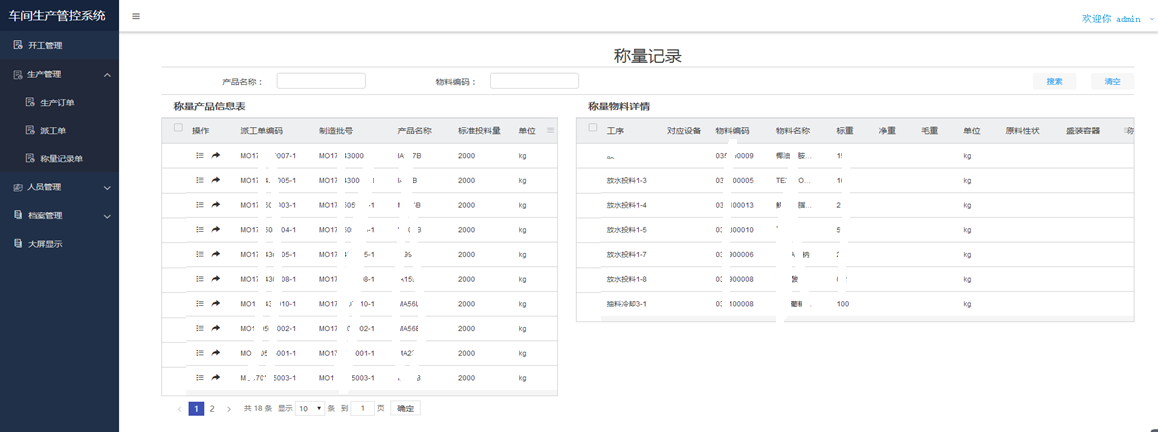Check the select-all box in 称量物料详情 header
This screenshot has height=432, width=1158.
[593, 128]
